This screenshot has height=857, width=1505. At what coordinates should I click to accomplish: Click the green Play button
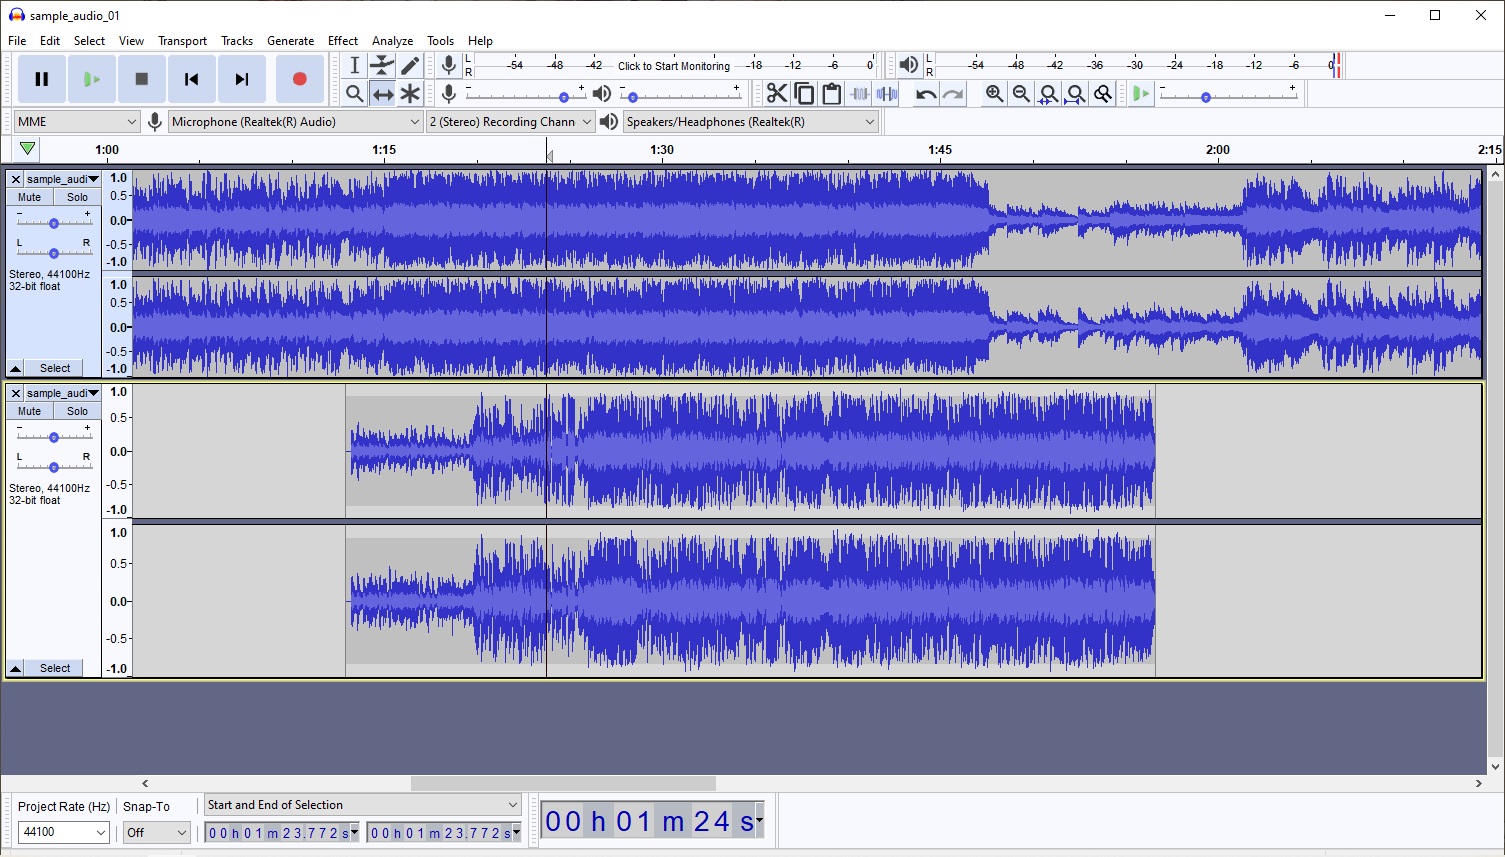92,79
